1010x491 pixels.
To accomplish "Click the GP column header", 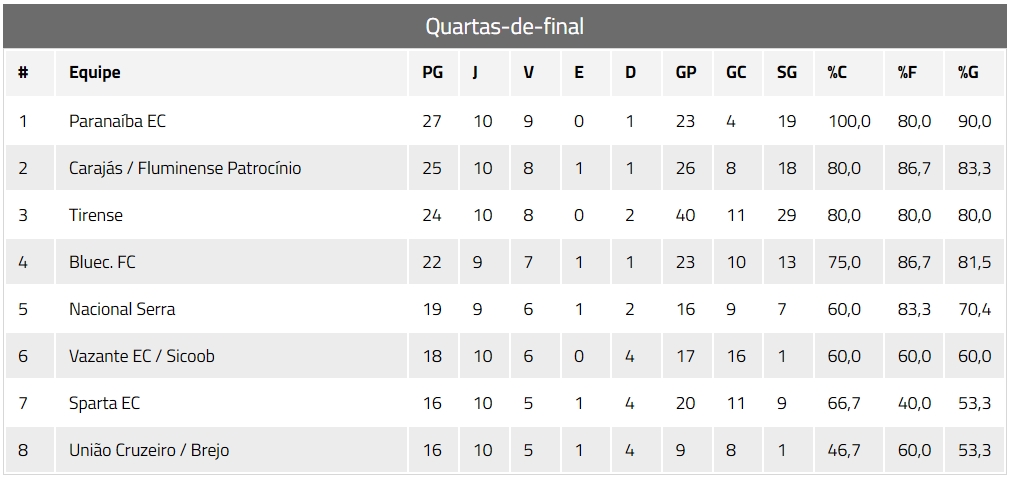I will pos(686,72).
